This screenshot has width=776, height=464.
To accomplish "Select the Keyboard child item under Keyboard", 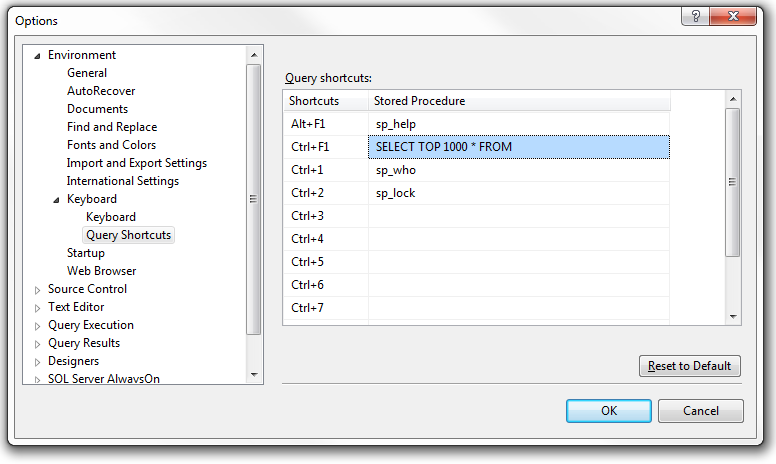I will pos(111,217).
